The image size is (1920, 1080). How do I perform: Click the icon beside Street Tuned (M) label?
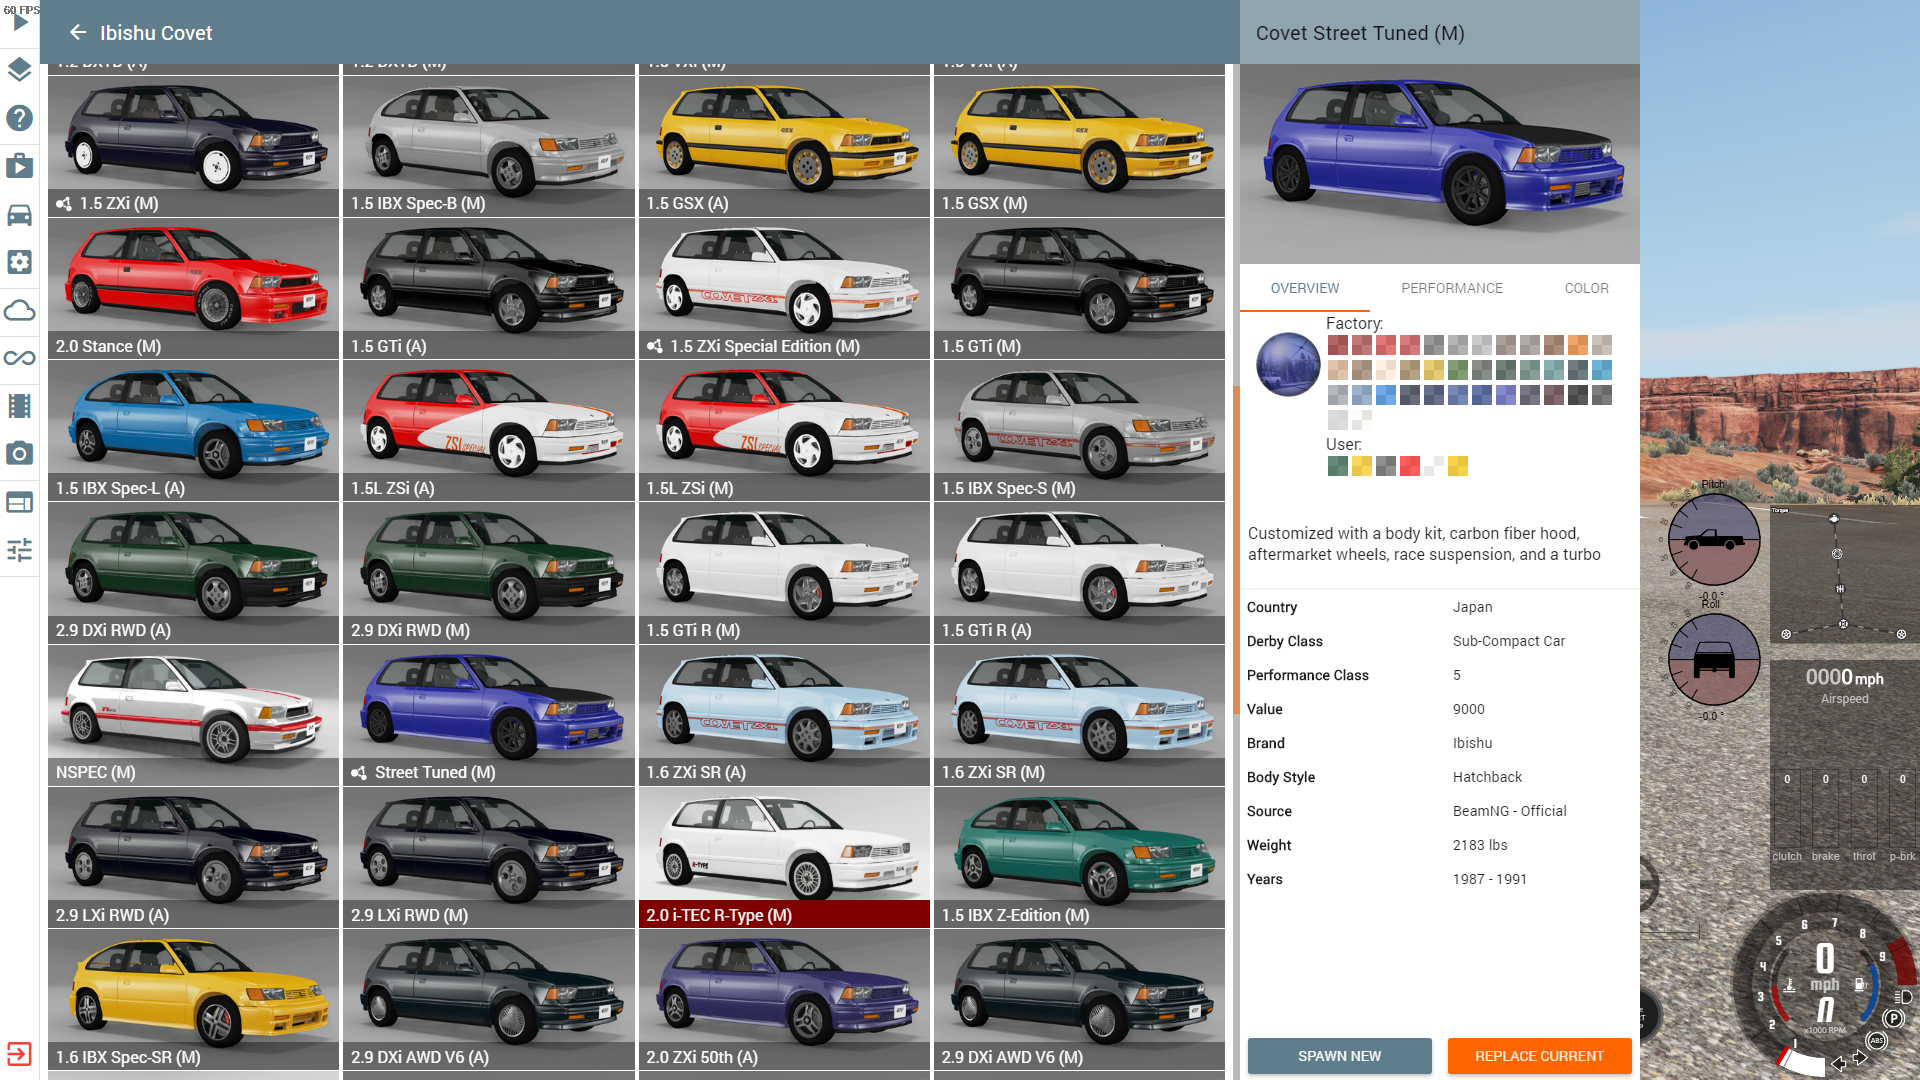coord(359,773)
